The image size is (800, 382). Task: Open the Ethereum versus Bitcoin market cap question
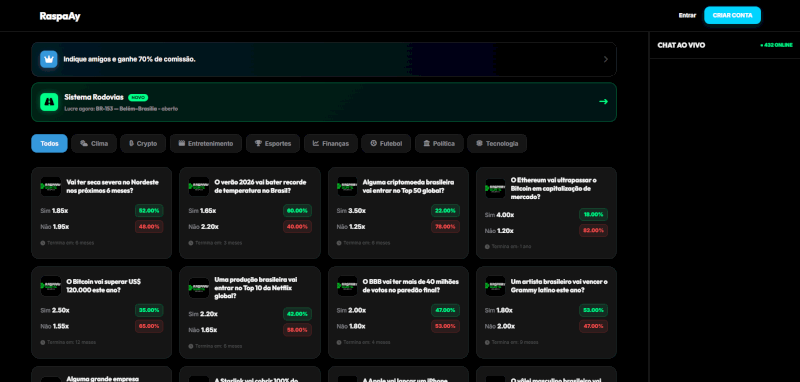(554, 188)
